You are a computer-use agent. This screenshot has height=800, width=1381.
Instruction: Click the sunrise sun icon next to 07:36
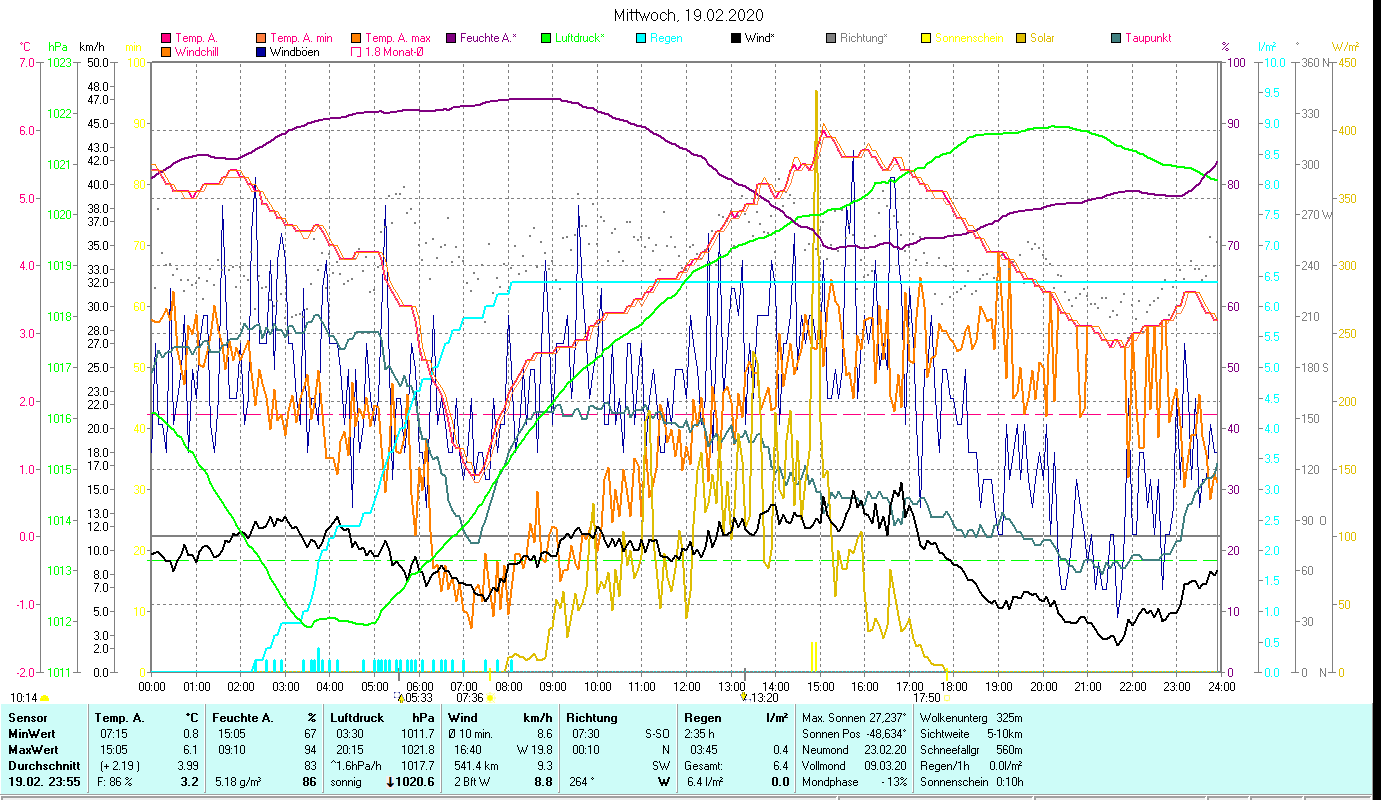tap(489, 698)
